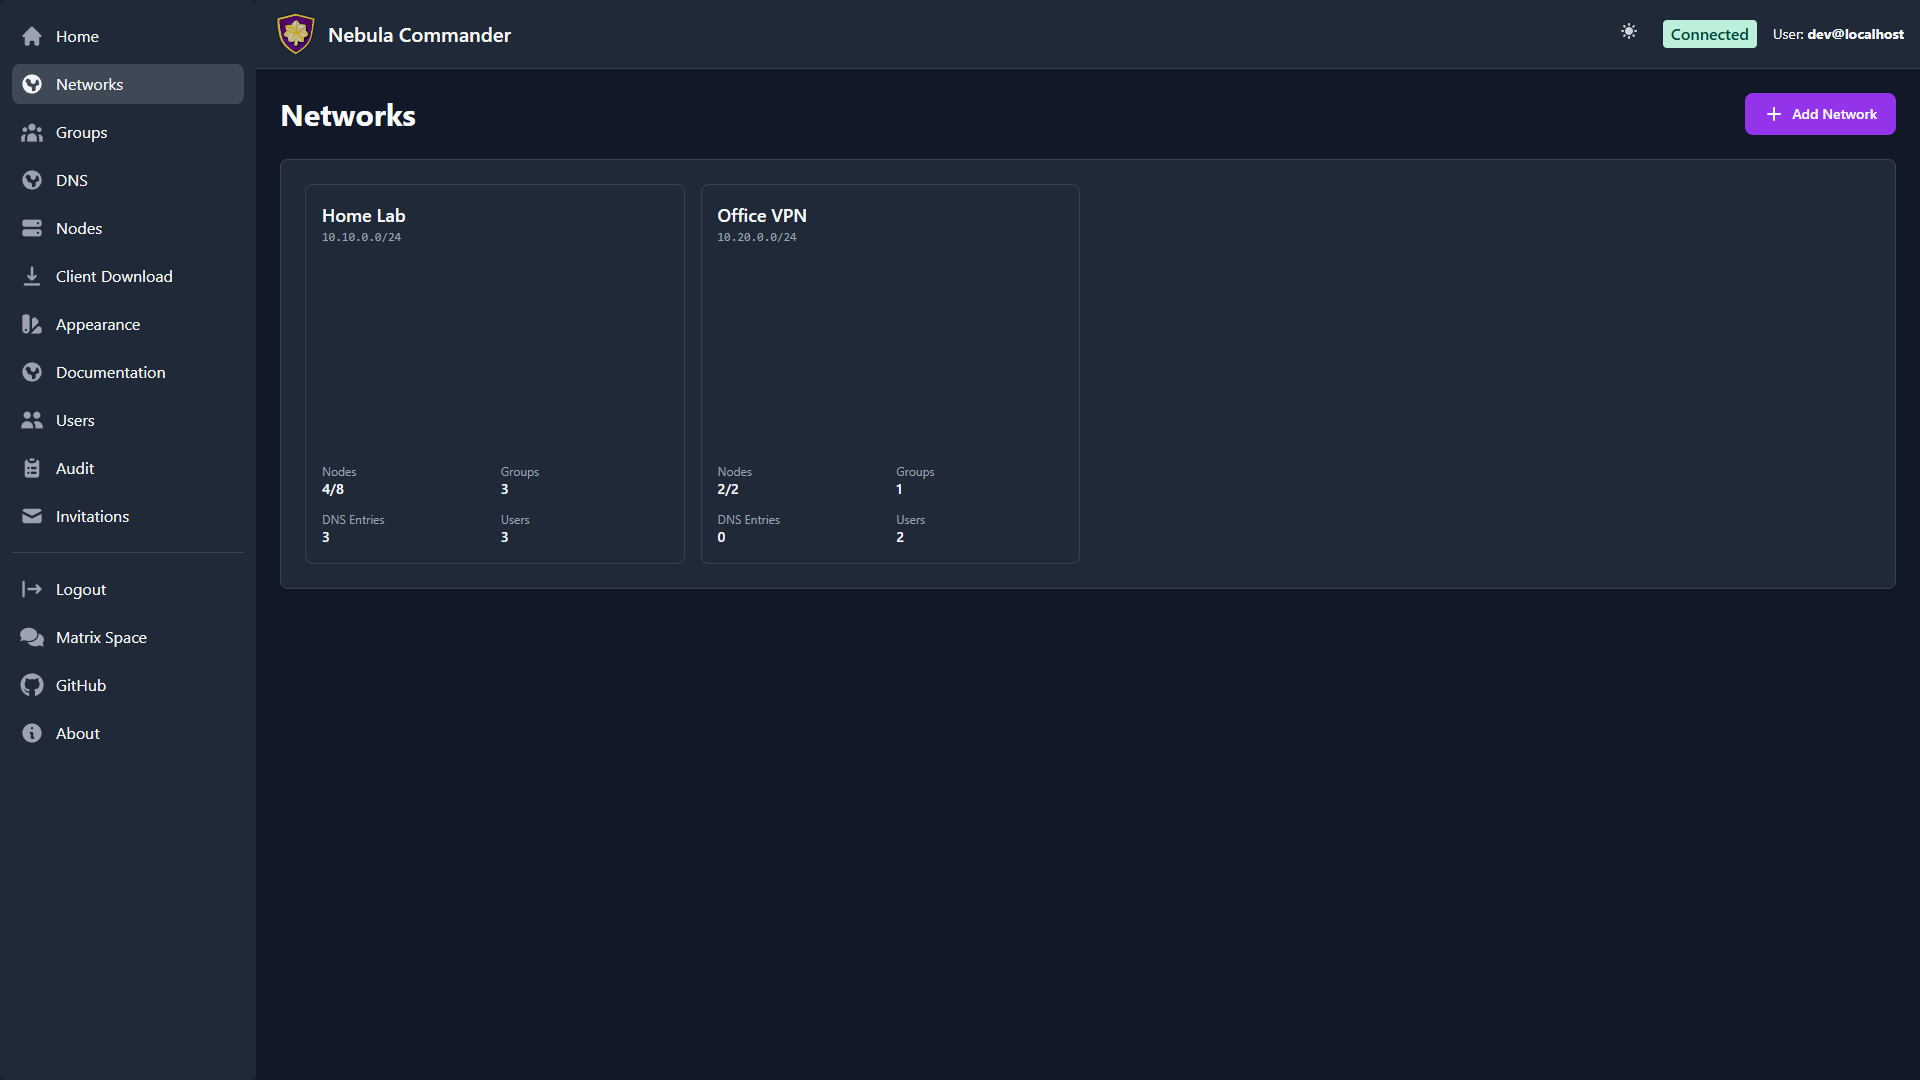Click the Nodes server icon
Screen dimensions: 1920x1080
click(32, 228)
